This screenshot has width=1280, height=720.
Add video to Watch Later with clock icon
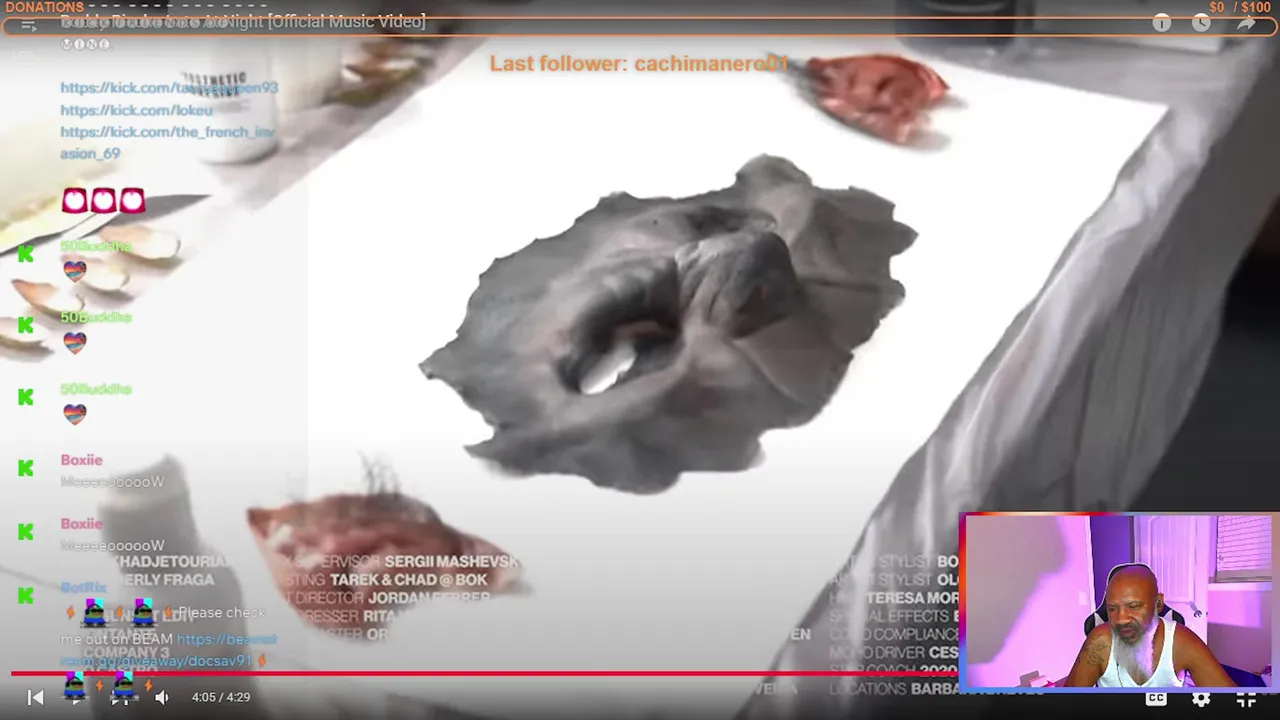pyautogui.click(x=1201, y=23)
